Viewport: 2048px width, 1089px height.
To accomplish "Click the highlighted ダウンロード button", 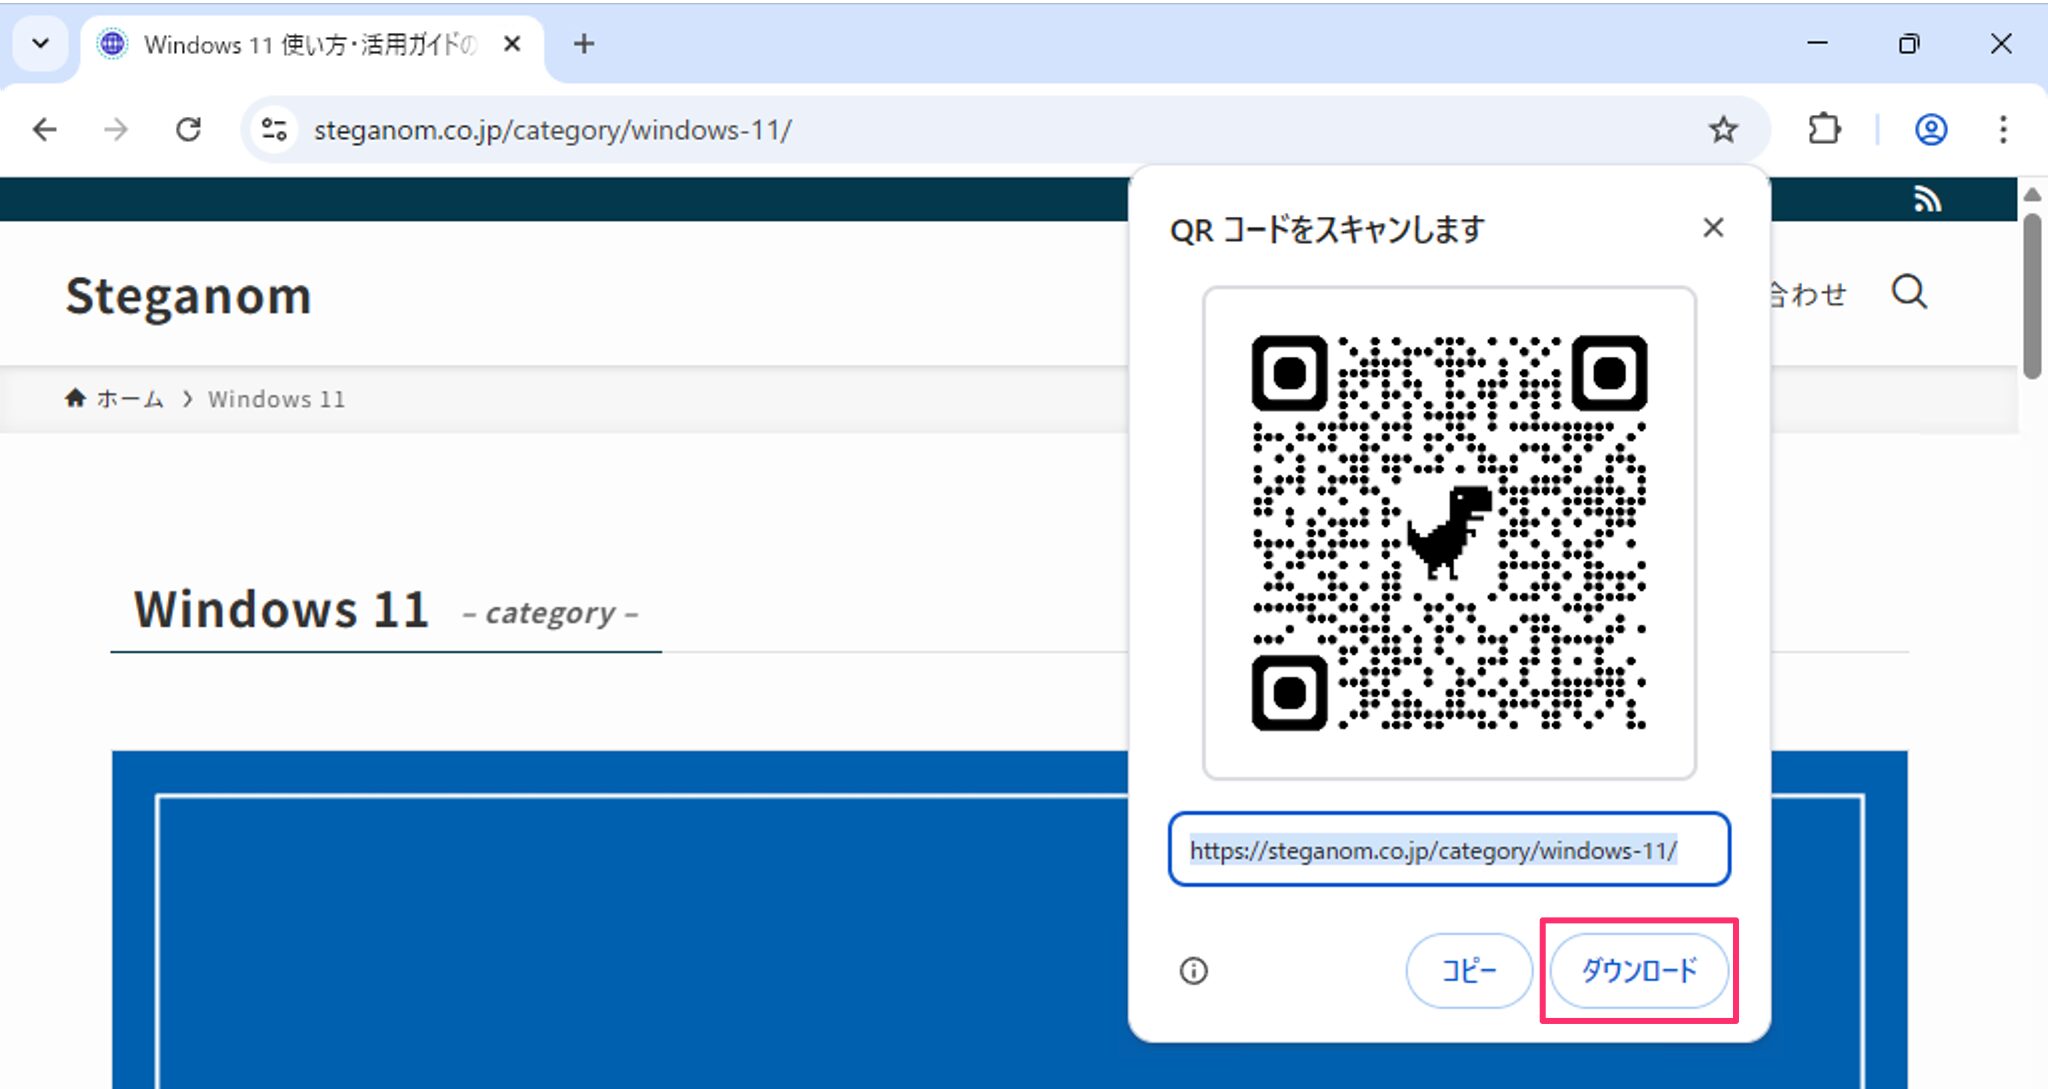I will click(x=1638, y=970).
